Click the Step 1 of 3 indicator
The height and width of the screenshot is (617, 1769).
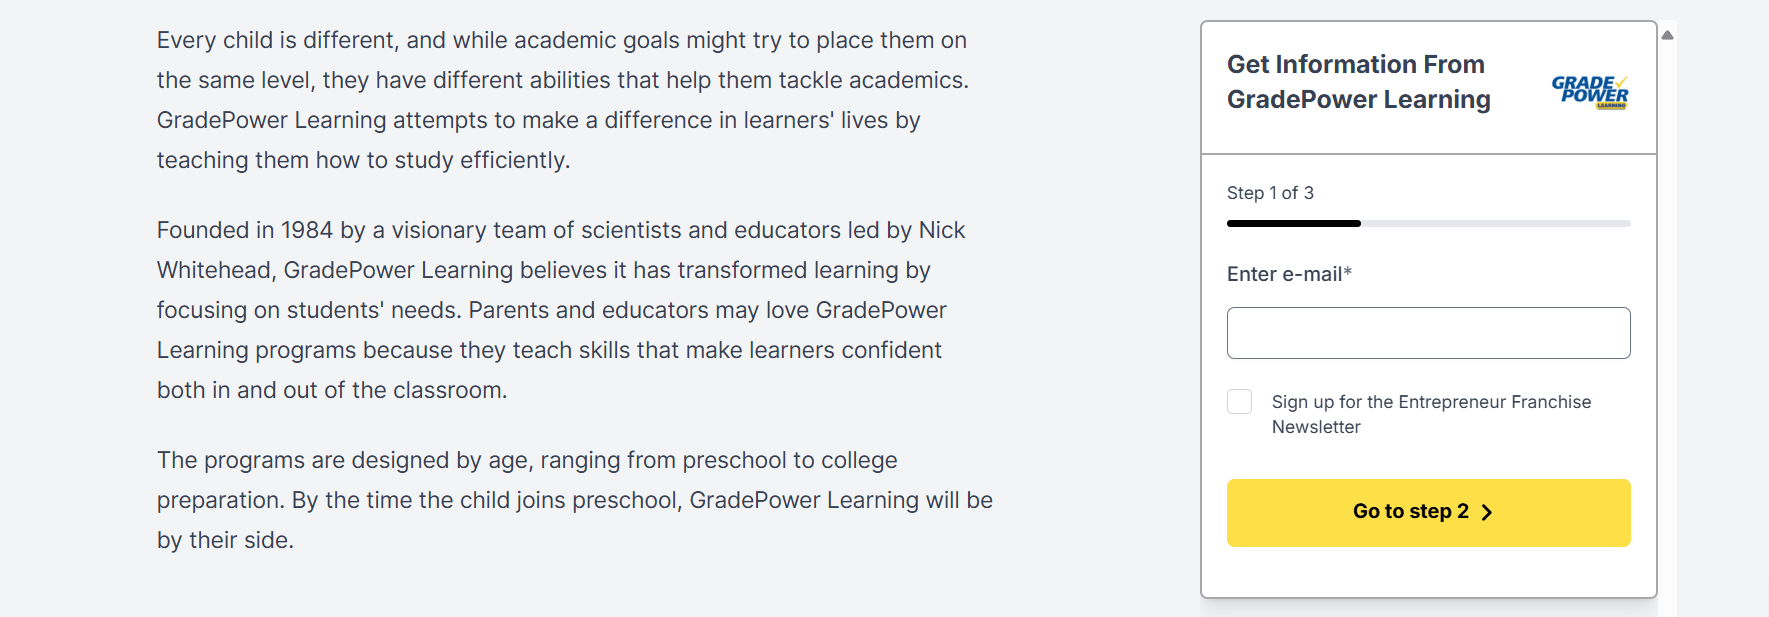[x=1270, y=193]
